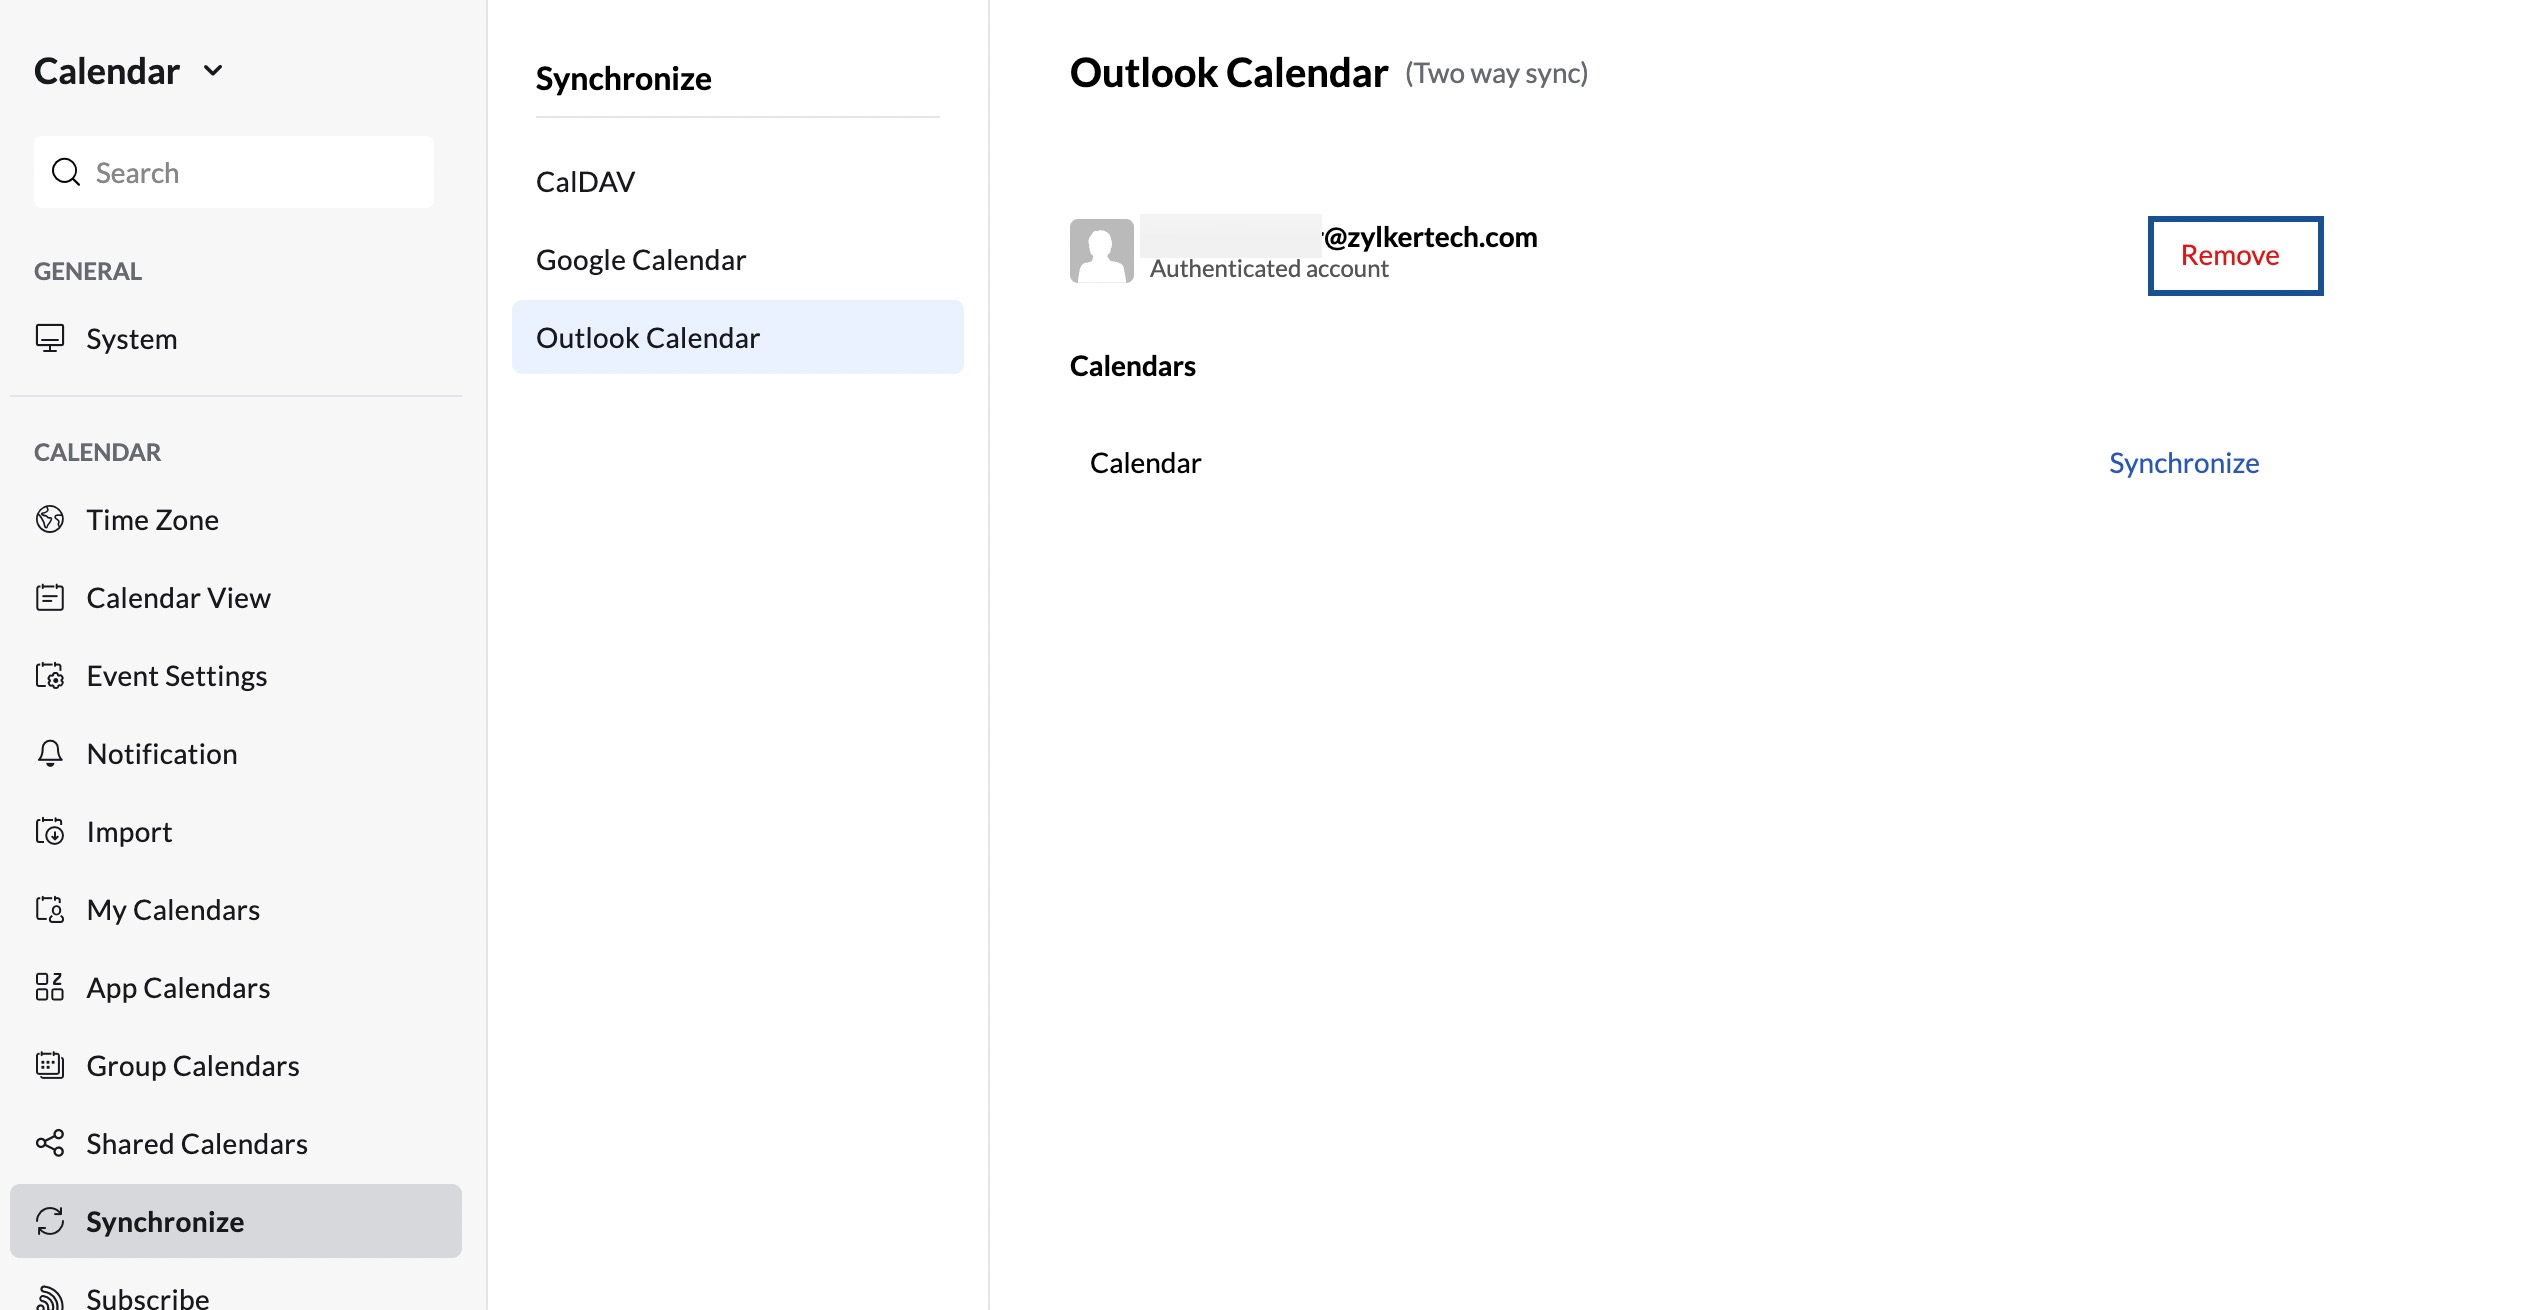Click the My Calendars icon
This screenshot has width=2536, height=1310.
click(50, 909)
